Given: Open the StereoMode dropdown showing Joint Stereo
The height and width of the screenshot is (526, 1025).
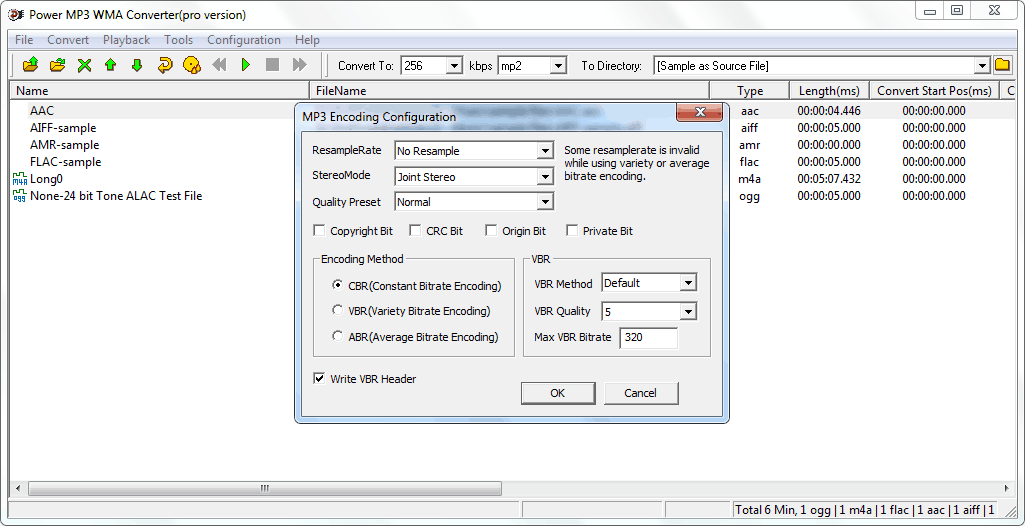Looking at the screenshot, I should 545,176.
